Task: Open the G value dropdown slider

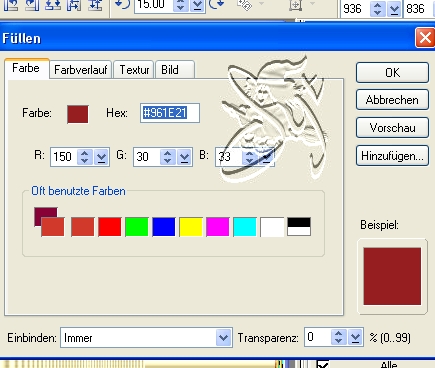Action: tap(184, 157)
